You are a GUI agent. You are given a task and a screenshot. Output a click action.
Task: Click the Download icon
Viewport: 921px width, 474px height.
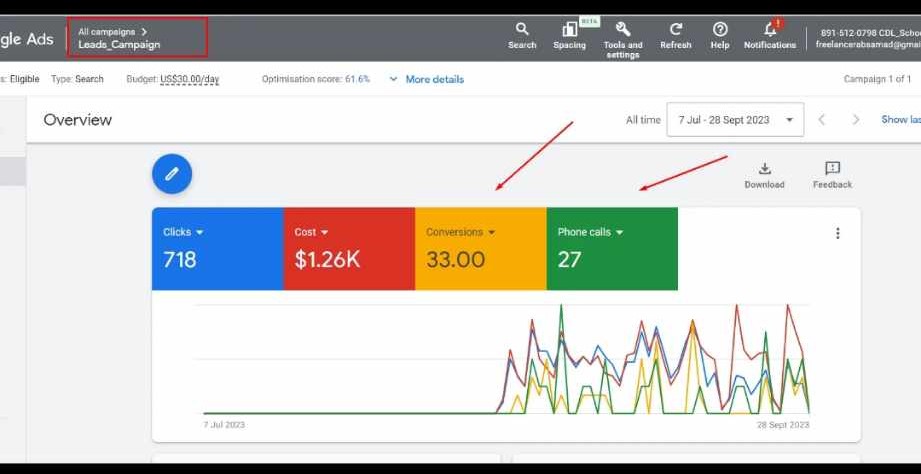764,169
